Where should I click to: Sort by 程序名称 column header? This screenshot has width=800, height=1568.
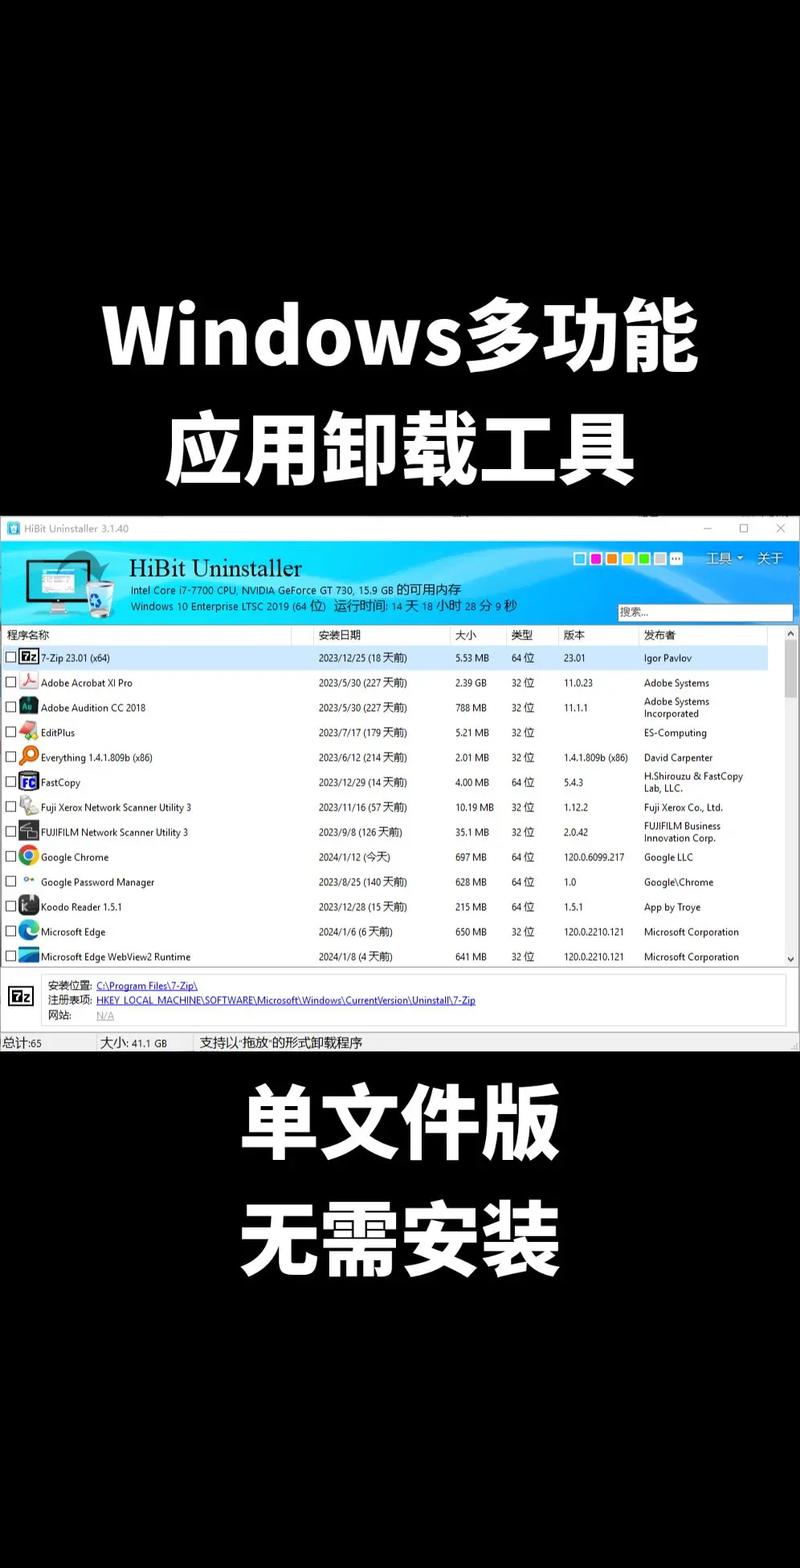[x=145, y=635]
